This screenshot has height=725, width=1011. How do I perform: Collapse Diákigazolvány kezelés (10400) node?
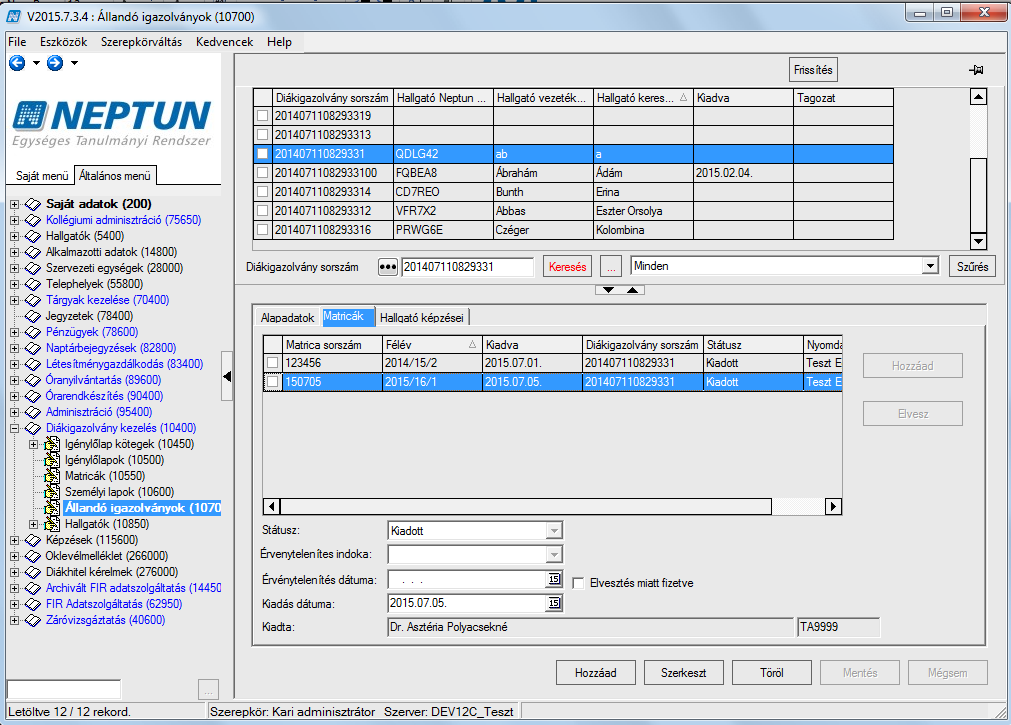(14, 428)
